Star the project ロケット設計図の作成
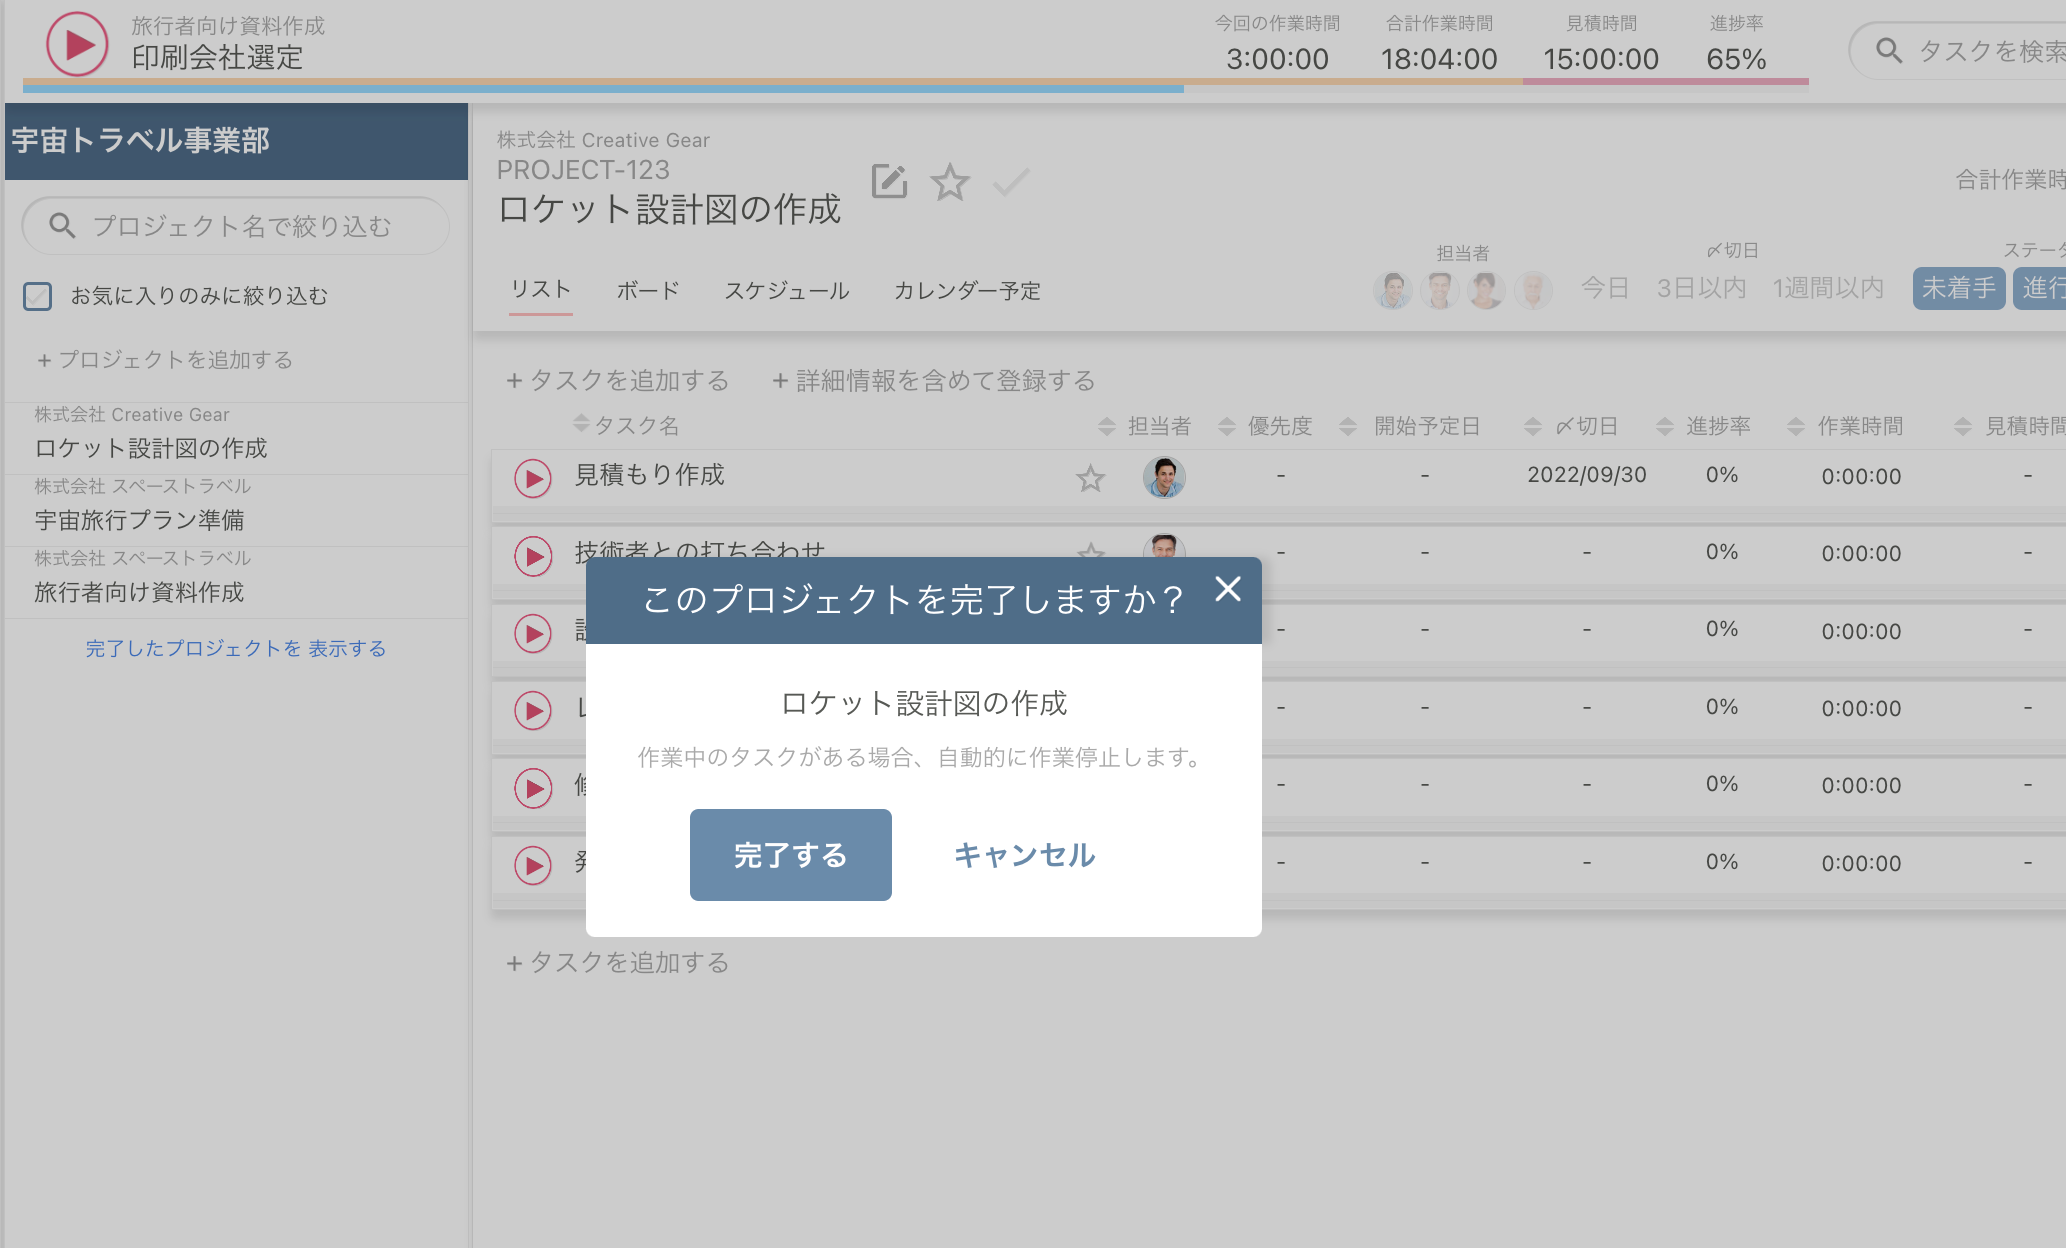 (950, 183)
